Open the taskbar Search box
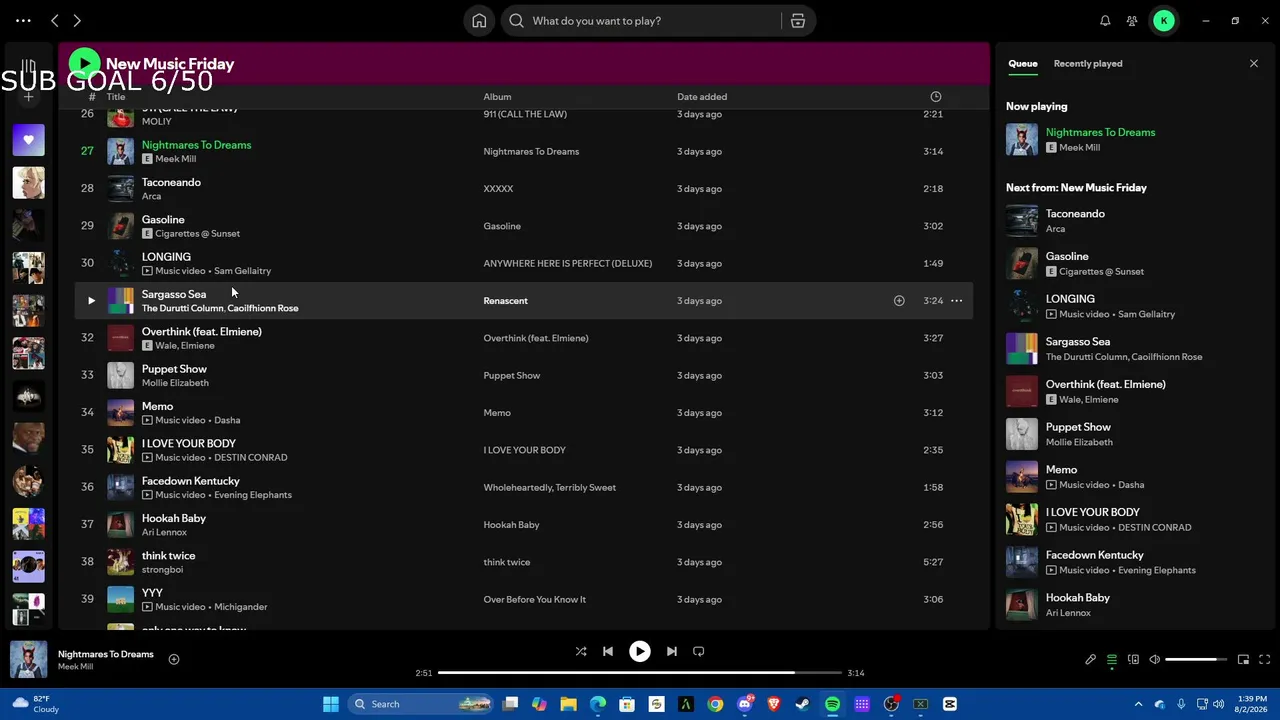Image resolution: width=1280 pixels, height=720 pixels. (x=420, y=704)
